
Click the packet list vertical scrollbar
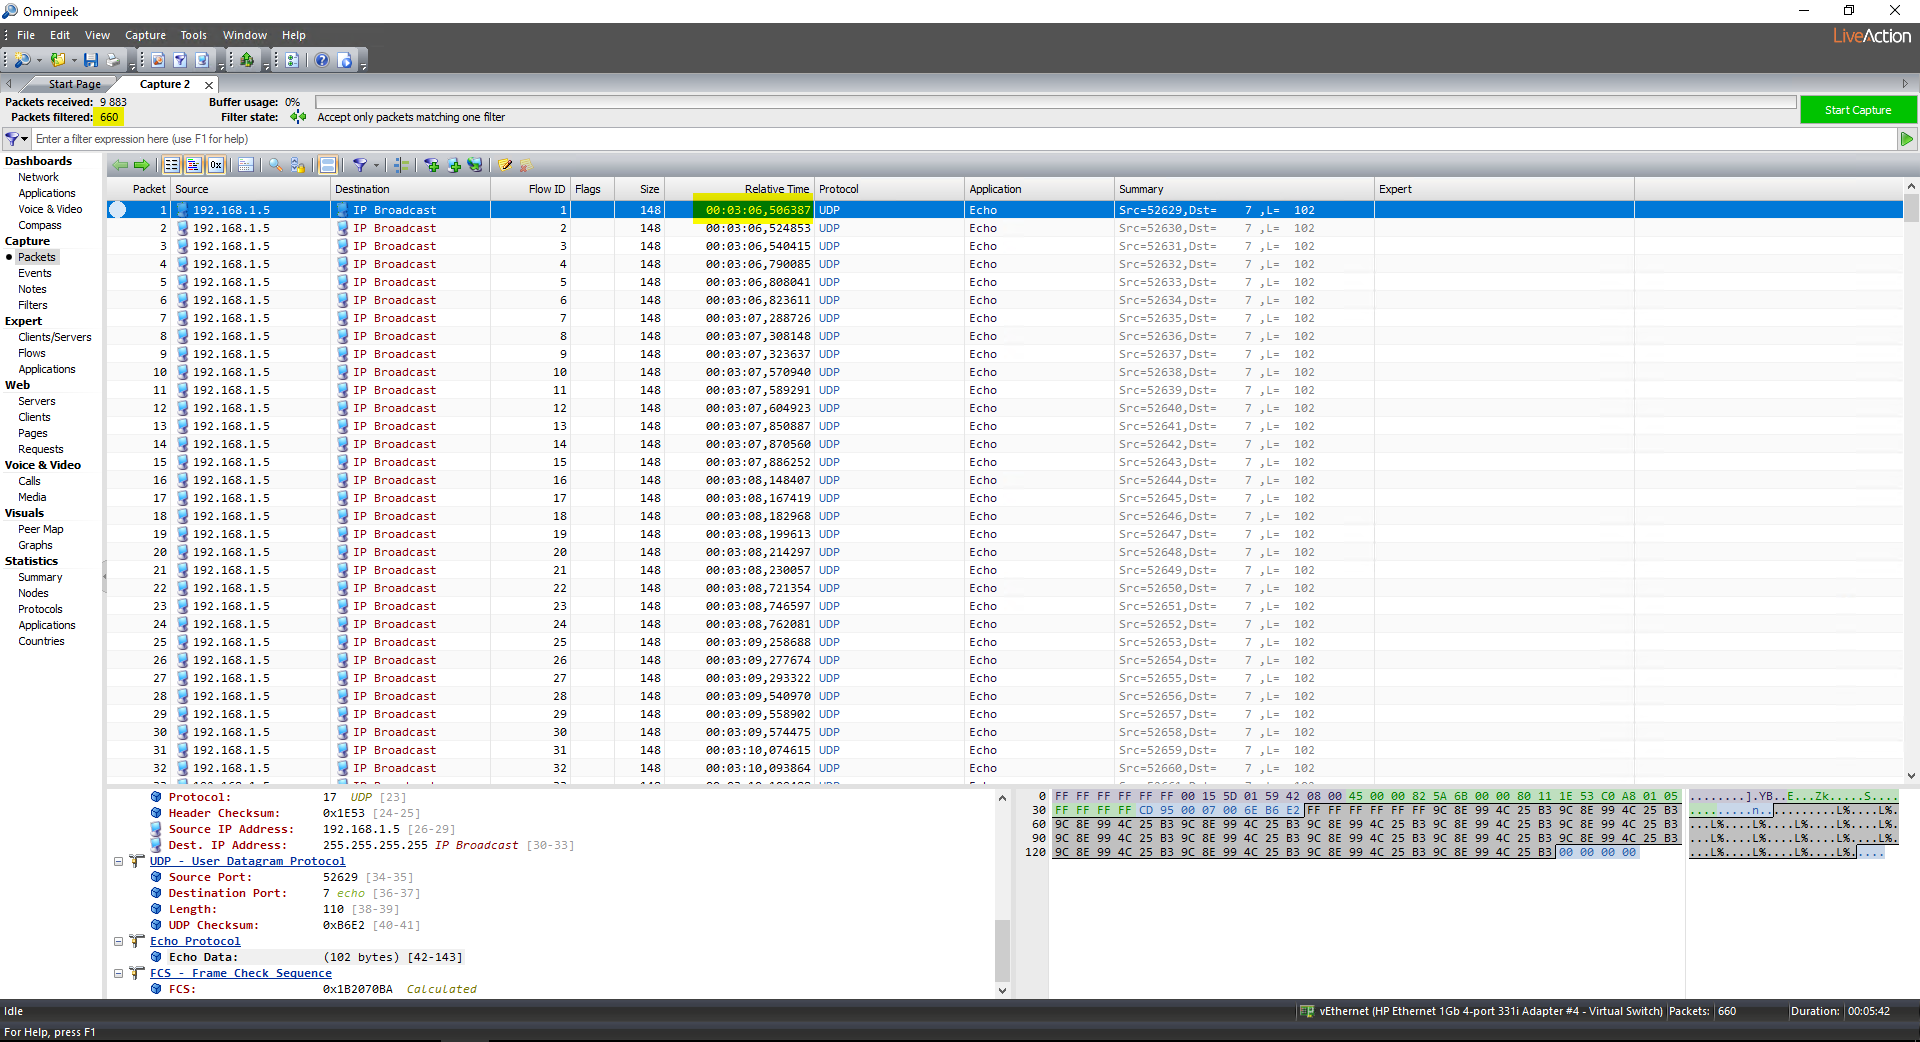click(x=1911, y=480)
